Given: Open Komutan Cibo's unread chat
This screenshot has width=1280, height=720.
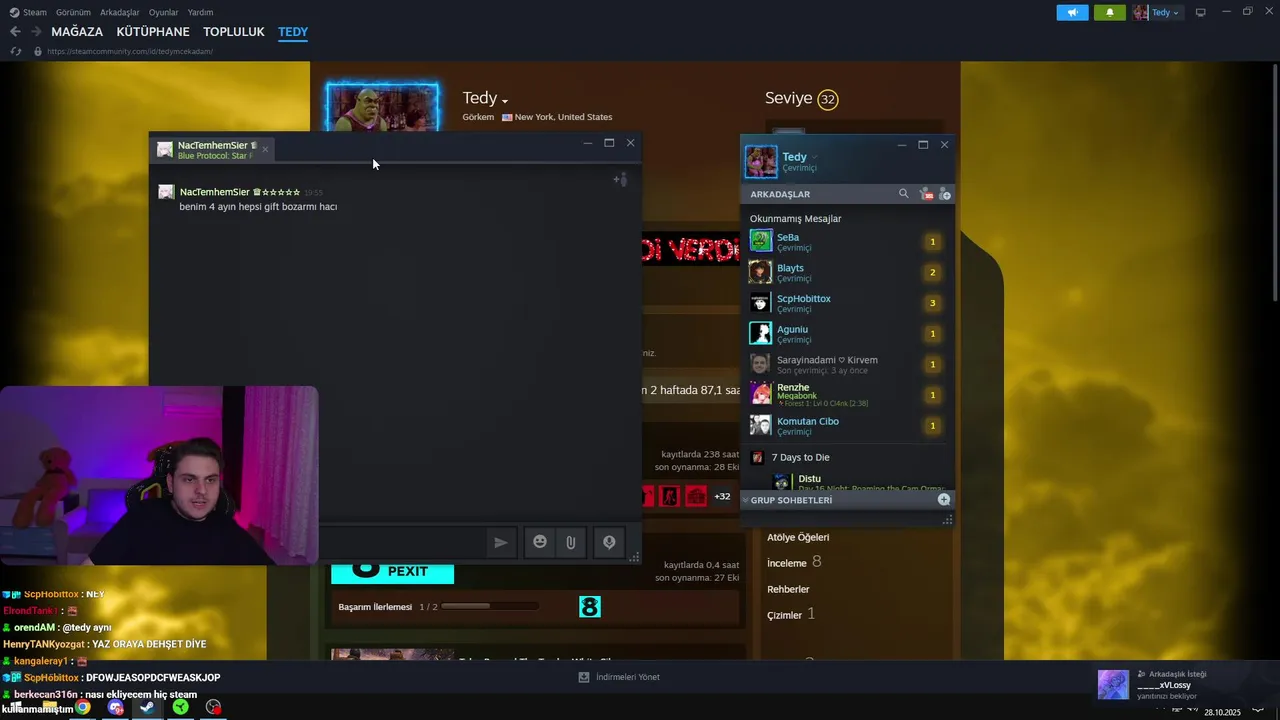Looking at the screenshot, I should (846, 426).
